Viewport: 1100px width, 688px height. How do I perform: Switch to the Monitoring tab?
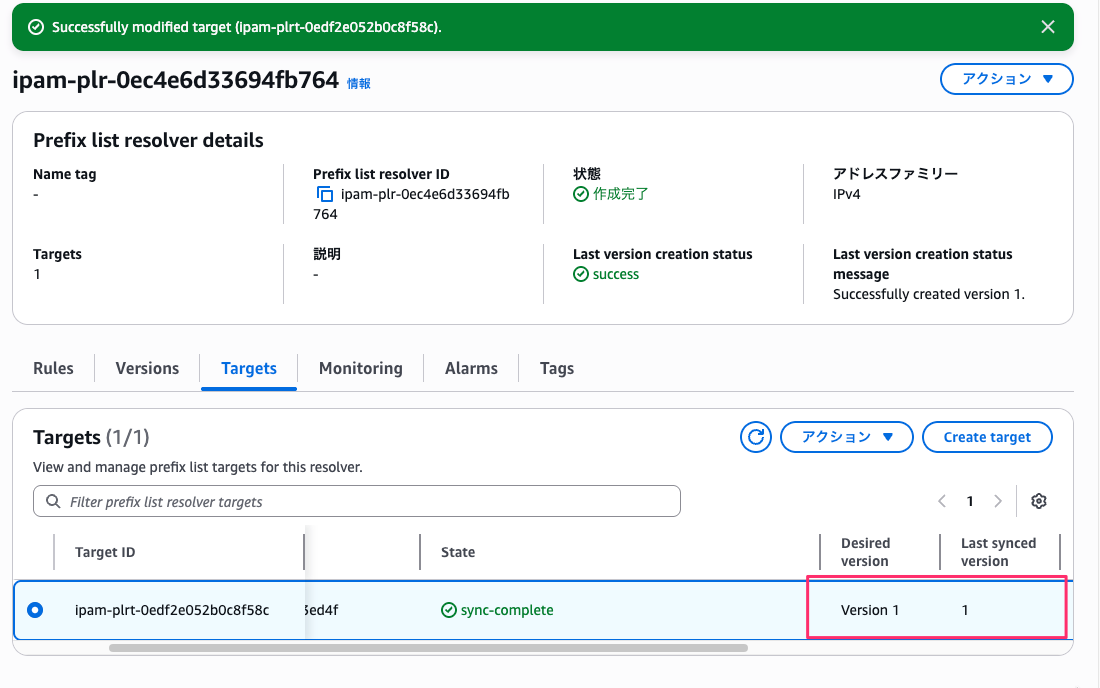click(360, 368)
